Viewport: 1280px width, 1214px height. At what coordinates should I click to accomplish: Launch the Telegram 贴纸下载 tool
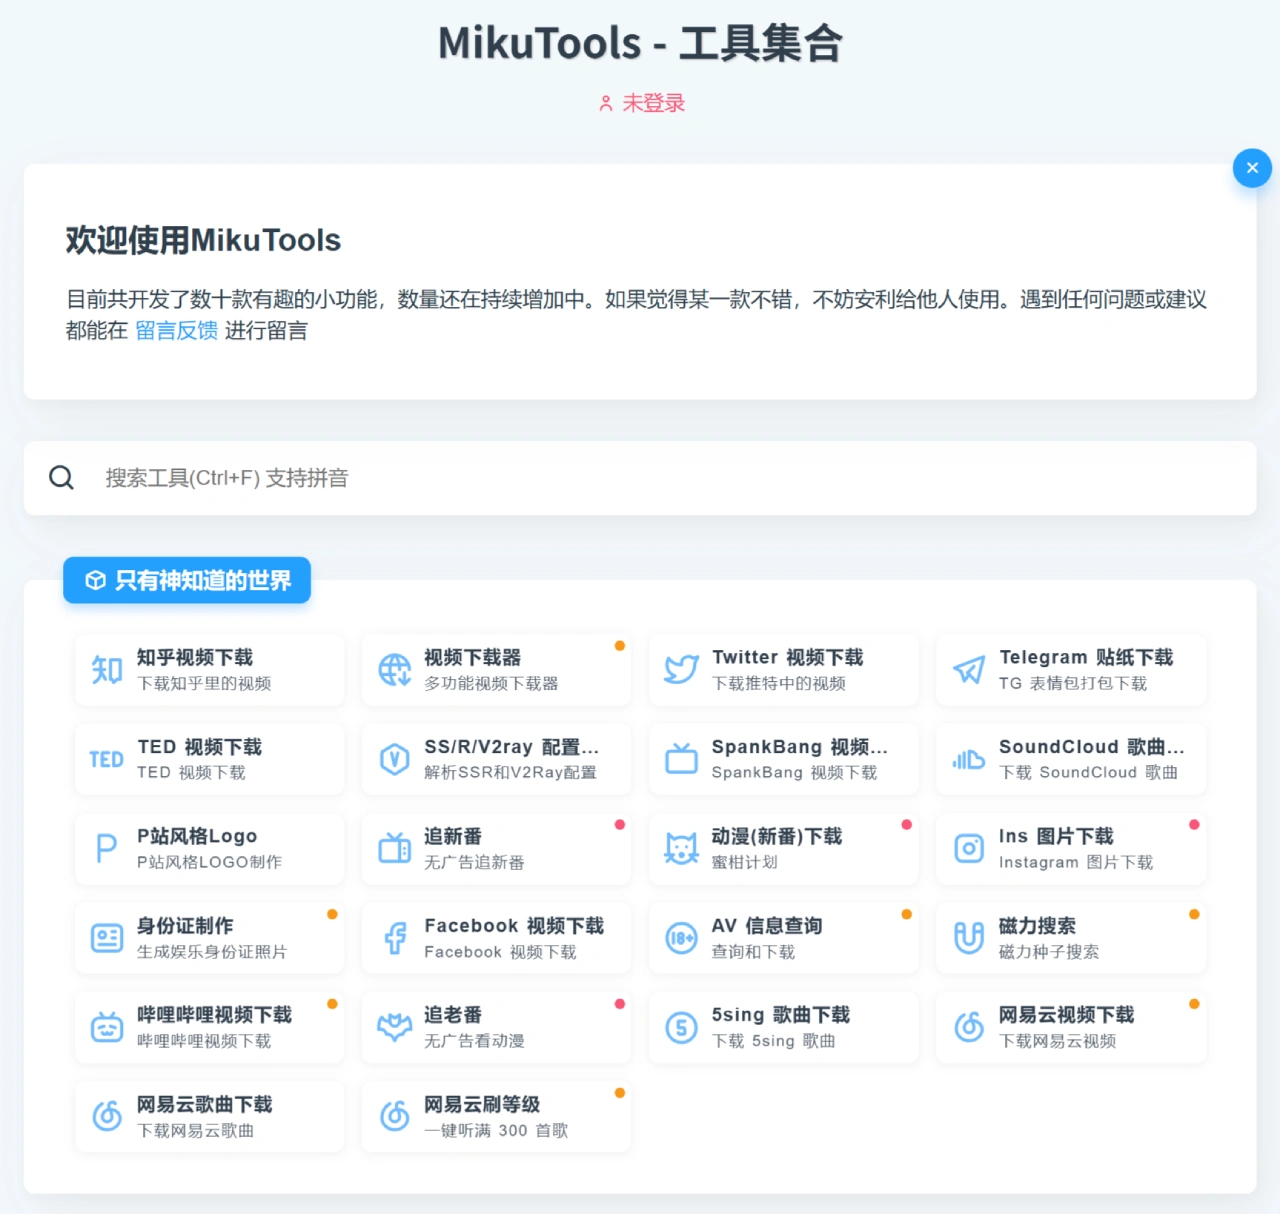1070,669
